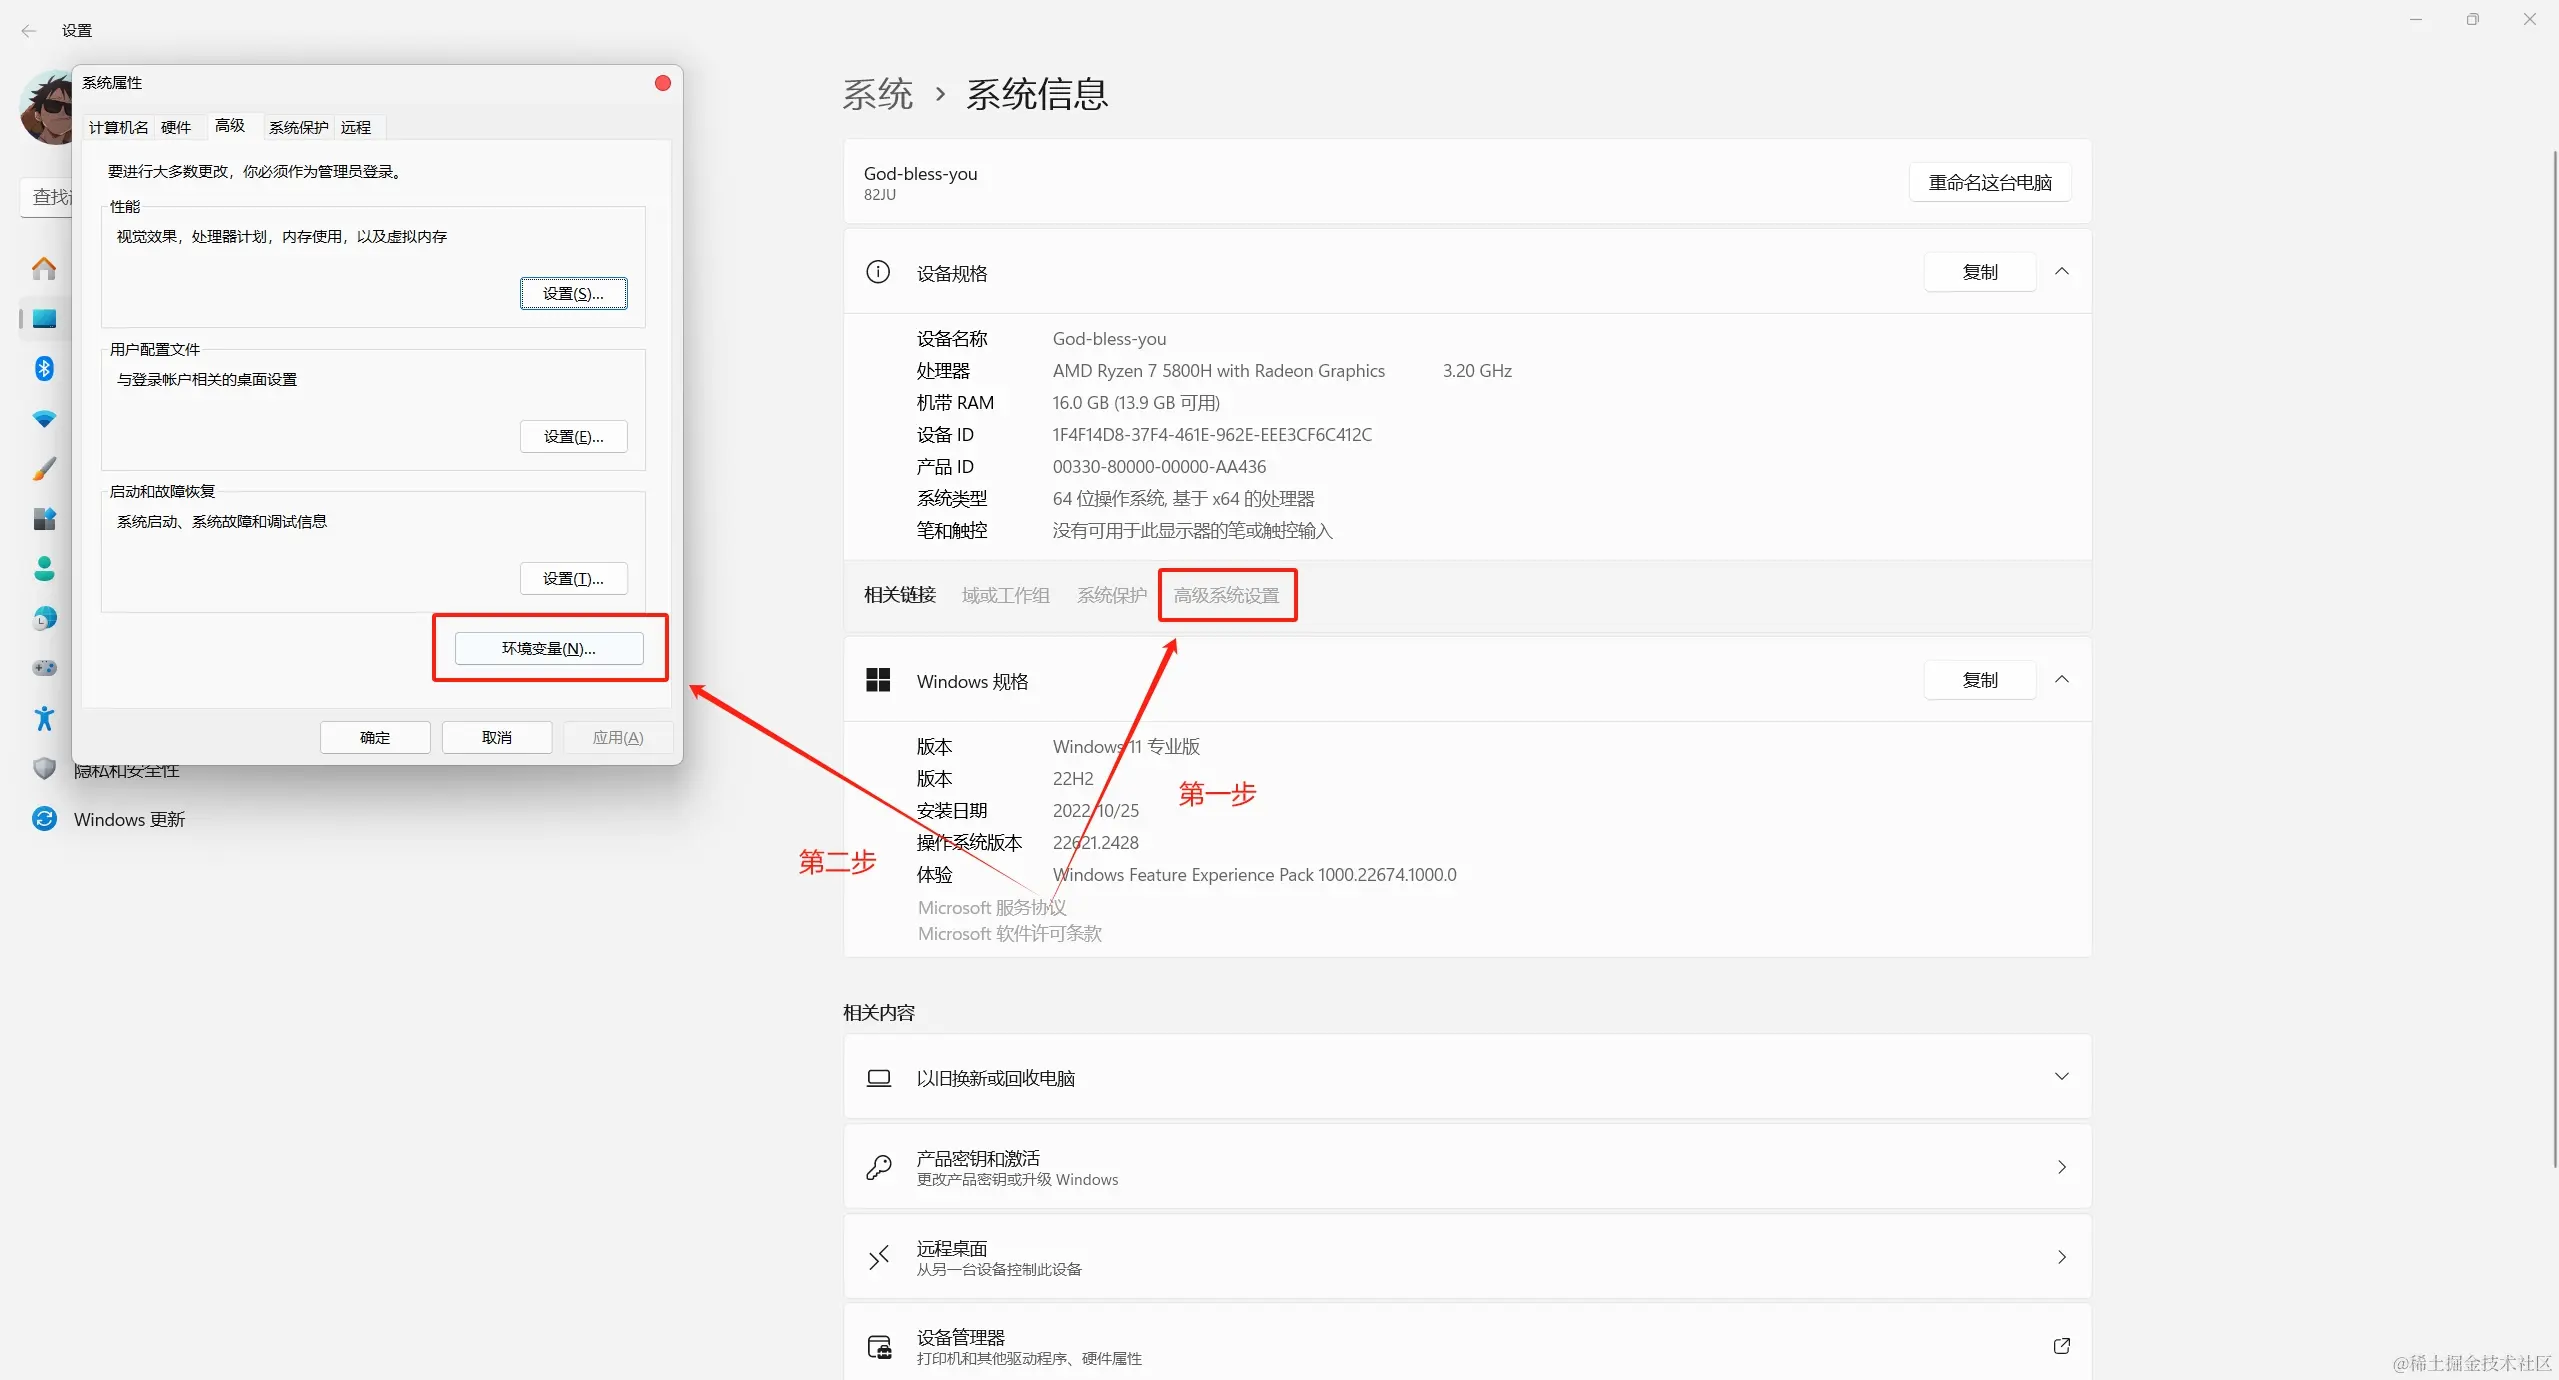Click the Microsoft 软件许可条款 link
This screenshot has width=2559, height=1380.
(x=1009, y=933)
